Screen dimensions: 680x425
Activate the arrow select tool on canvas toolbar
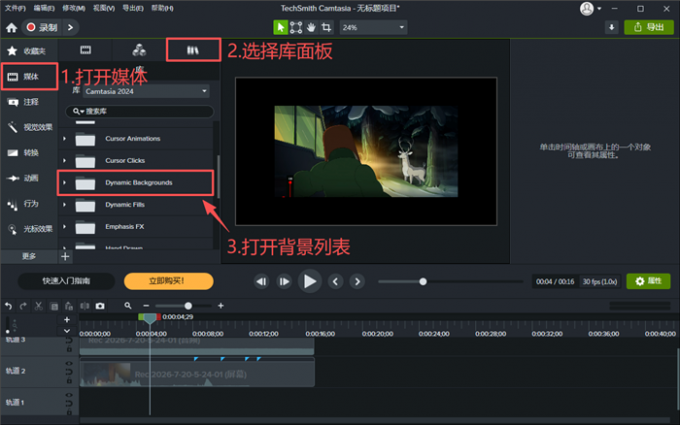point(281,27)
